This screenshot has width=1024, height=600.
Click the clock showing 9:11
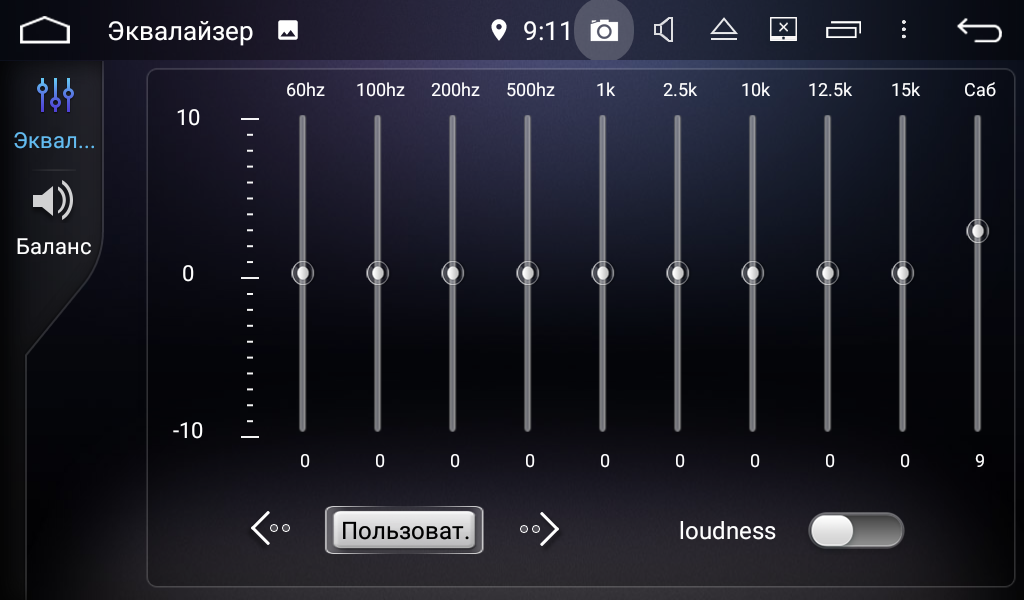[x=547, y=31]
